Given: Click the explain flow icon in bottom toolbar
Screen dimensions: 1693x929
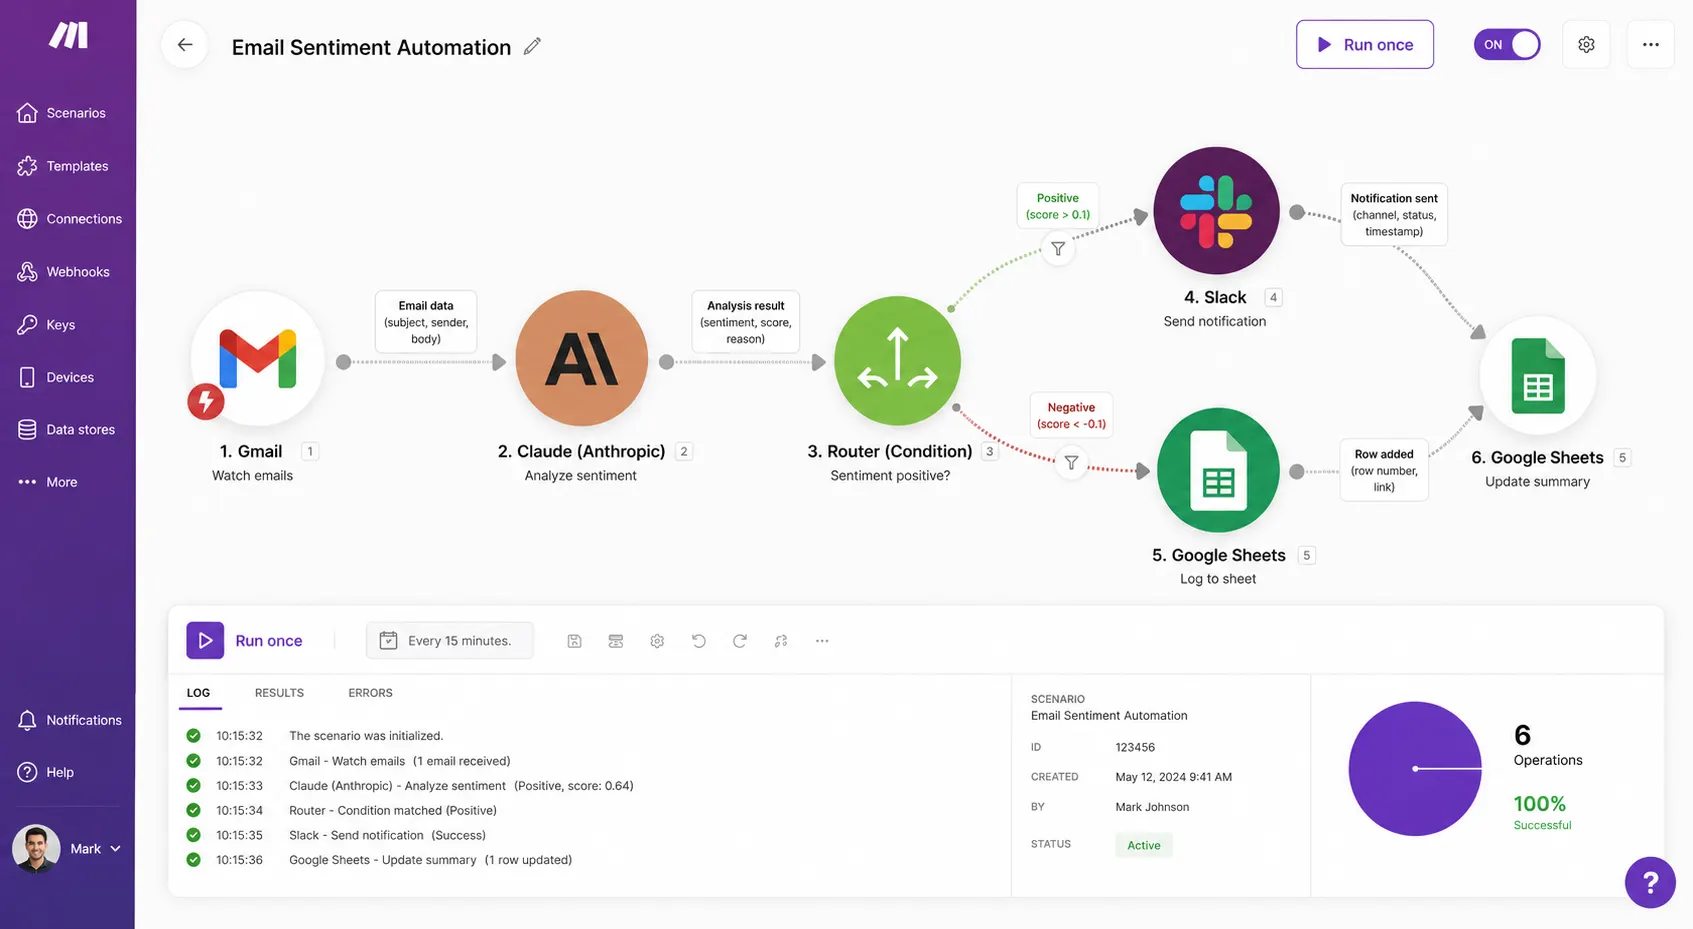Looking at the screenshot, I should click(x=781, y=641).
